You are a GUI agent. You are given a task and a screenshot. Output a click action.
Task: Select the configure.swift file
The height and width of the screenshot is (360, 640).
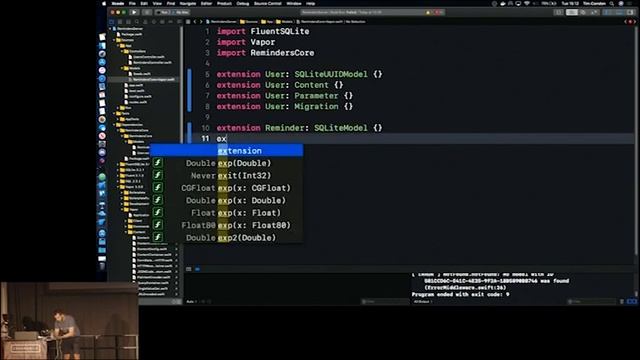coord(138,96)
